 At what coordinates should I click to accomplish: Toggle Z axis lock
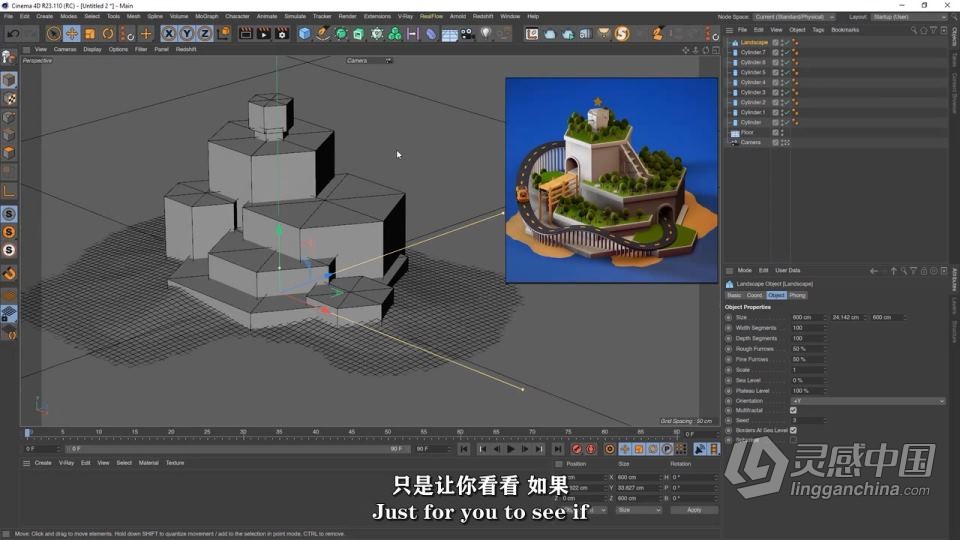coord(204,34)
